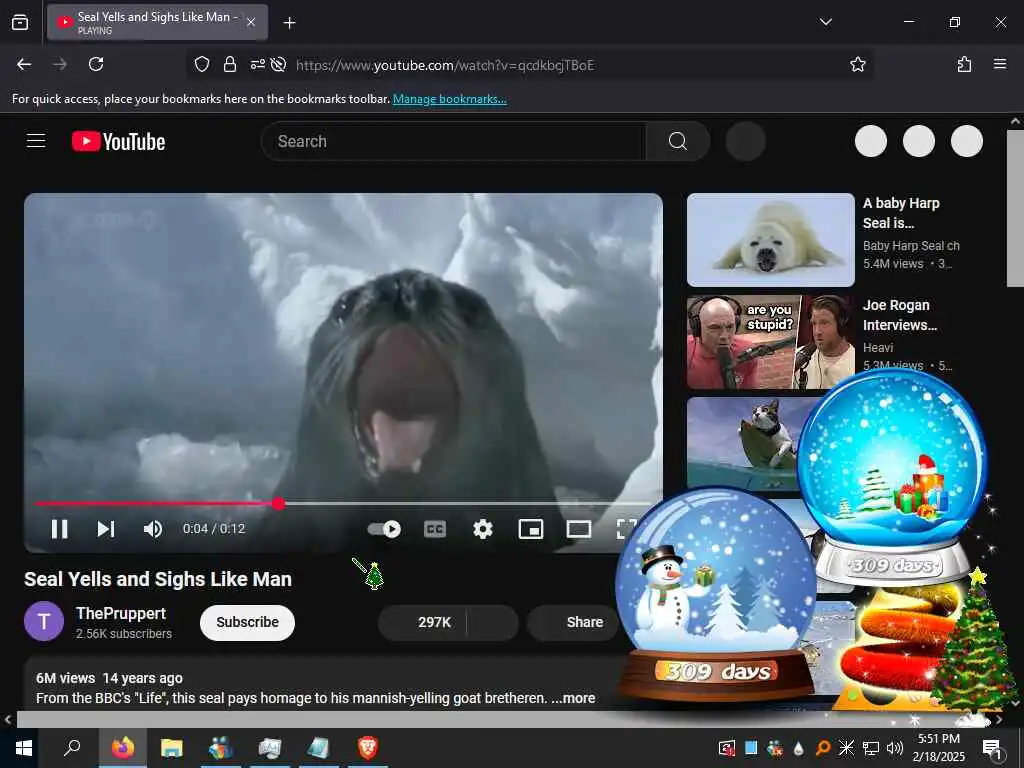Open Joe Rogan Interviews video thumbnail
1024x768 pixels.
coord(771,342)
